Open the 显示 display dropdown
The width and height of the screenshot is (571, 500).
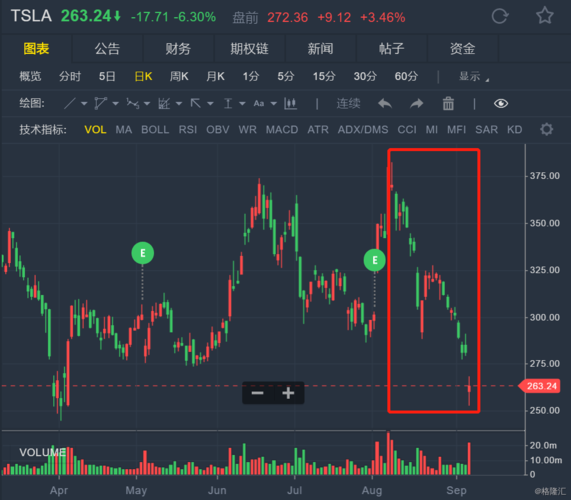[474, 76]
